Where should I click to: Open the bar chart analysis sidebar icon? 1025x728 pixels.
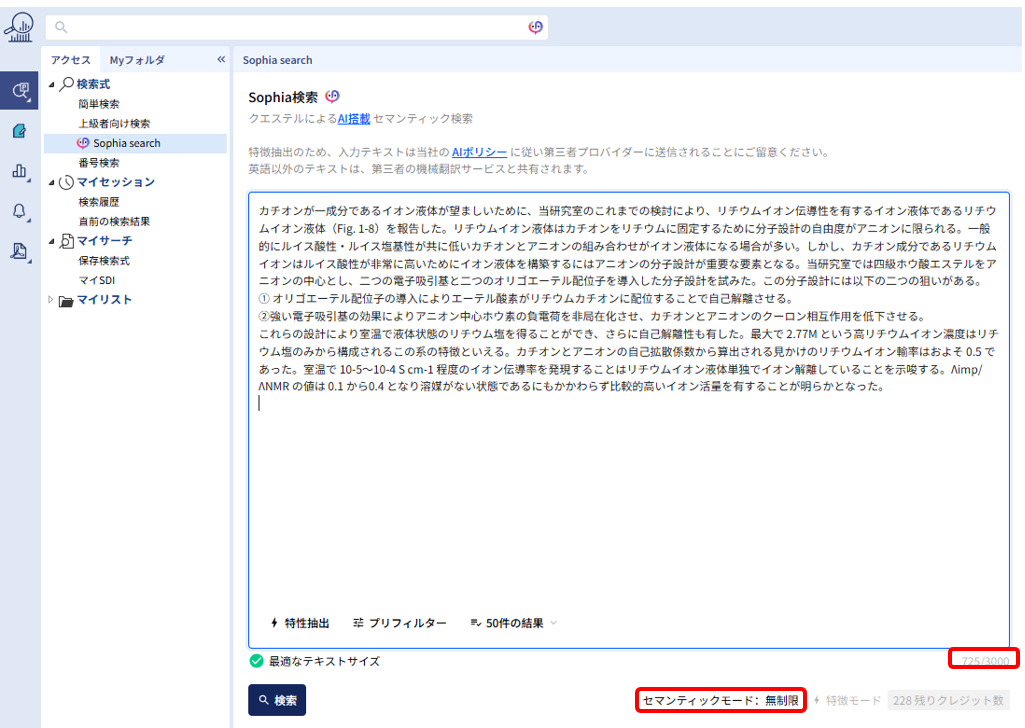pyautogui.click(x=20, y=171)
